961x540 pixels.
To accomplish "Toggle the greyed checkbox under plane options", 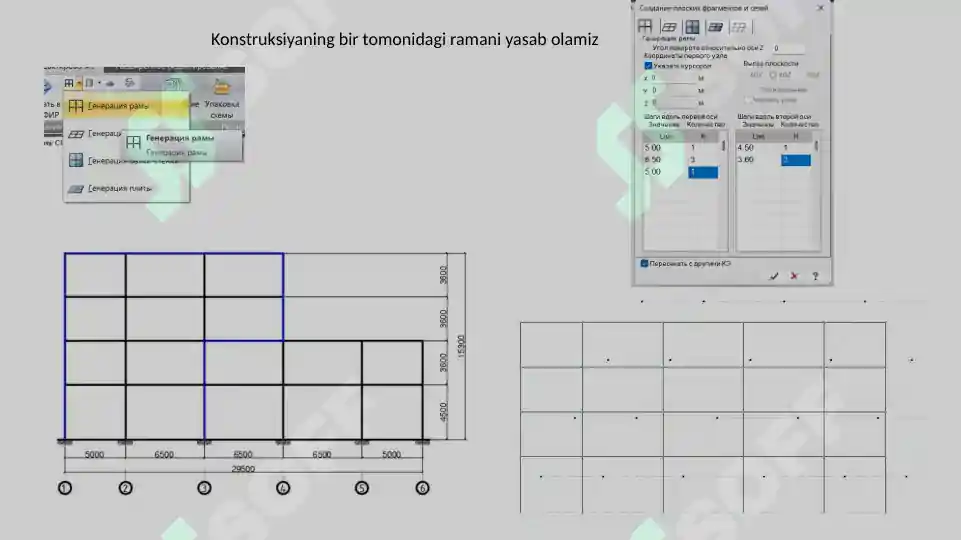I will tap(748, 100).
